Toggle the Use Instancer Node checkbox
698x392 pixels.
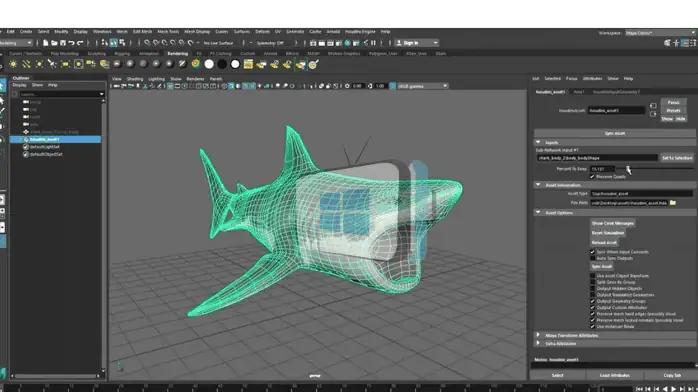(592, 327)
